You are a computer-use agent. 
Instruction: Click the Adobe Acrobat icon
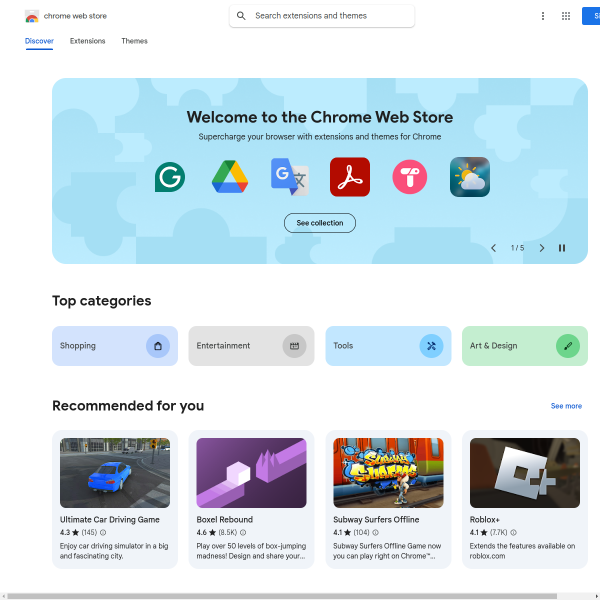click(350, 177)
